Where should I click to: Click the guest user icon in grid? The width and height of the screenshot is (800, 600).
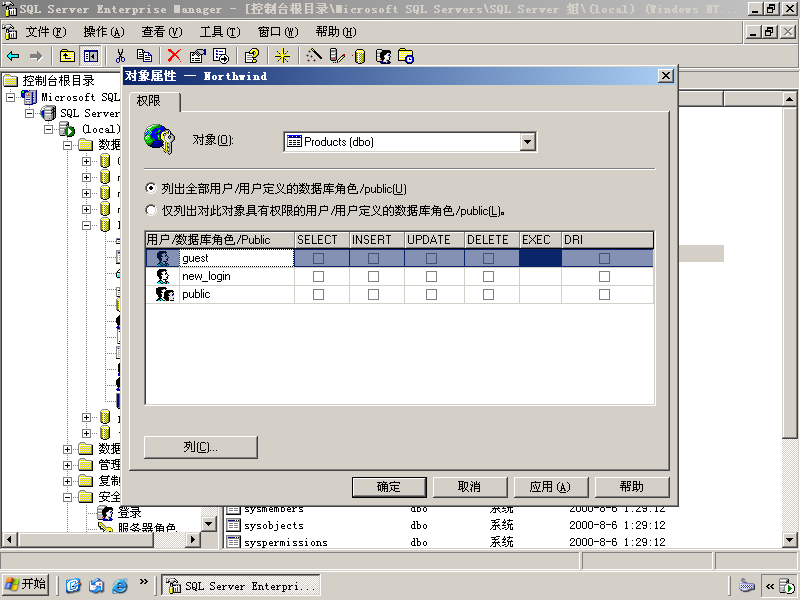(x=163, y=258)
